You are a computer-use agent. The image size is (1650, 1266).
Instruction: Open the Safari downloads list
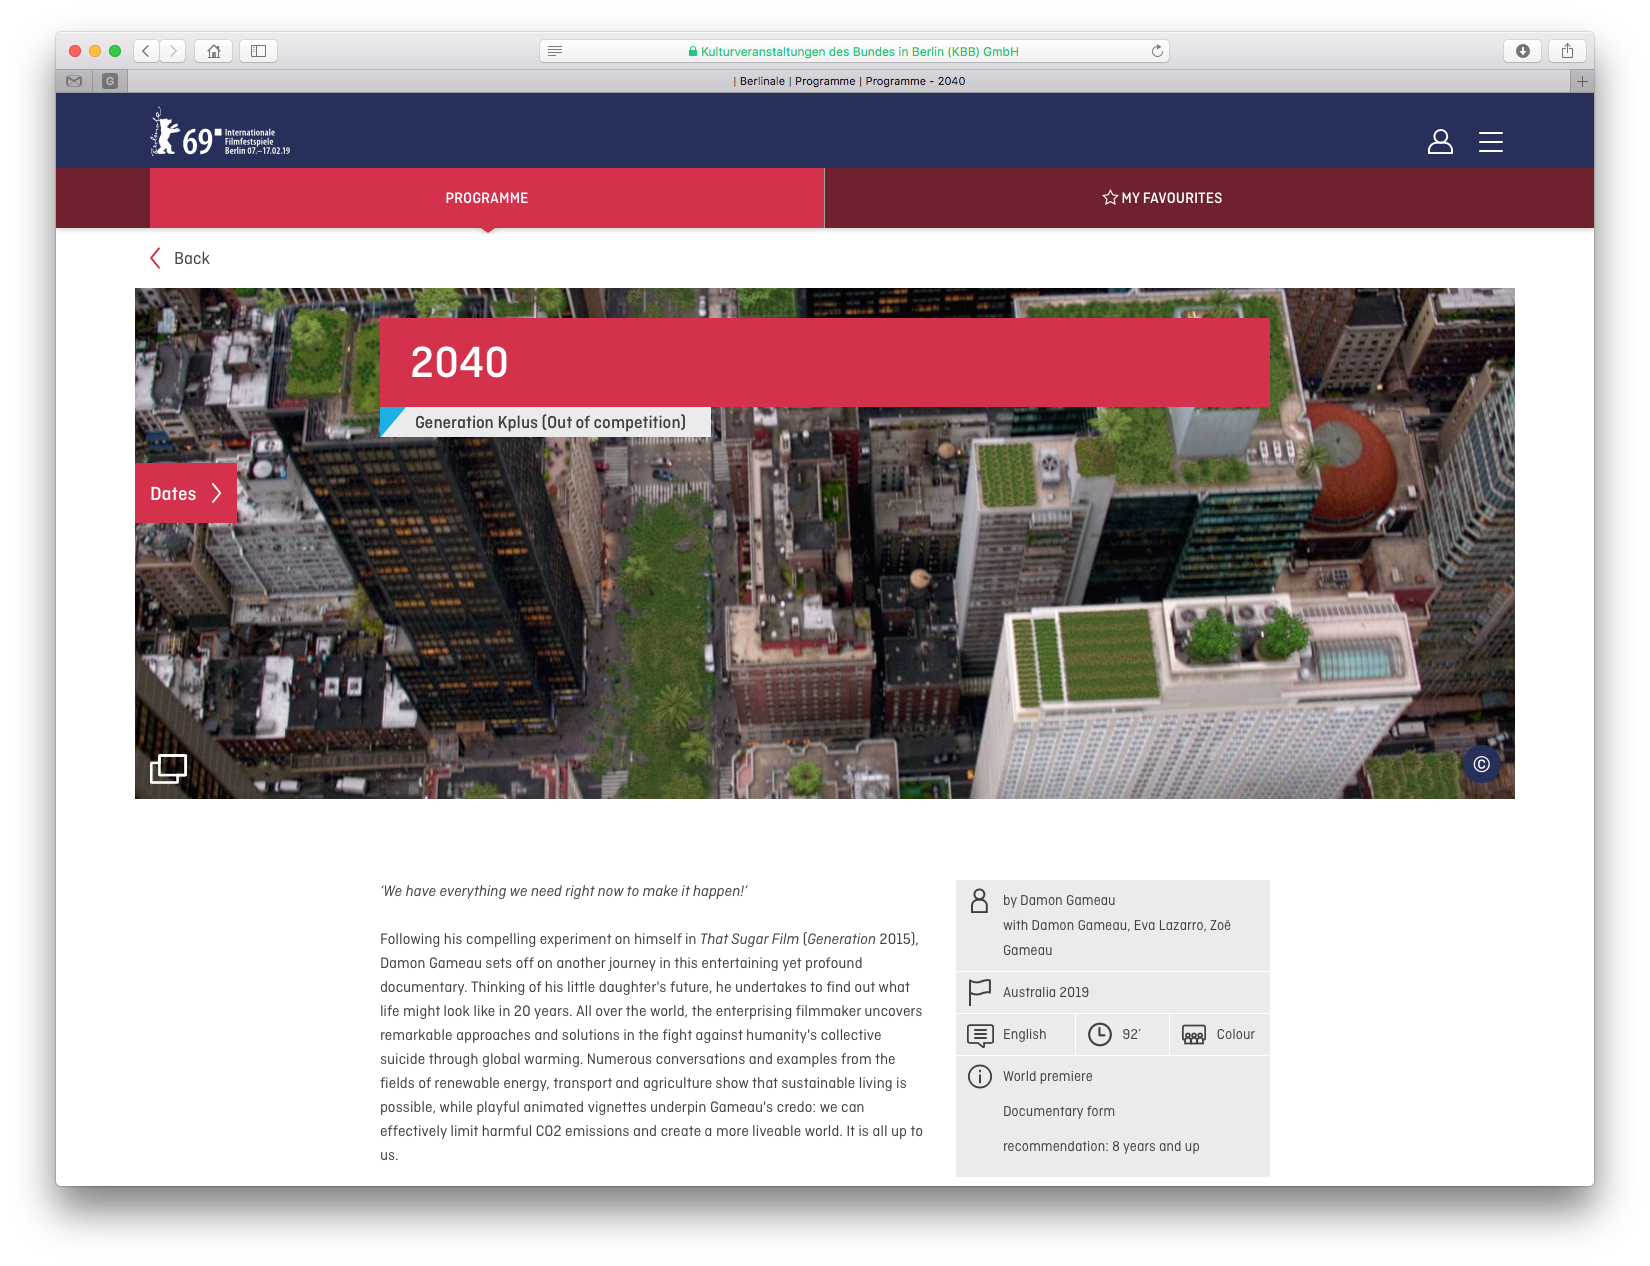(x=1522, y=51)
